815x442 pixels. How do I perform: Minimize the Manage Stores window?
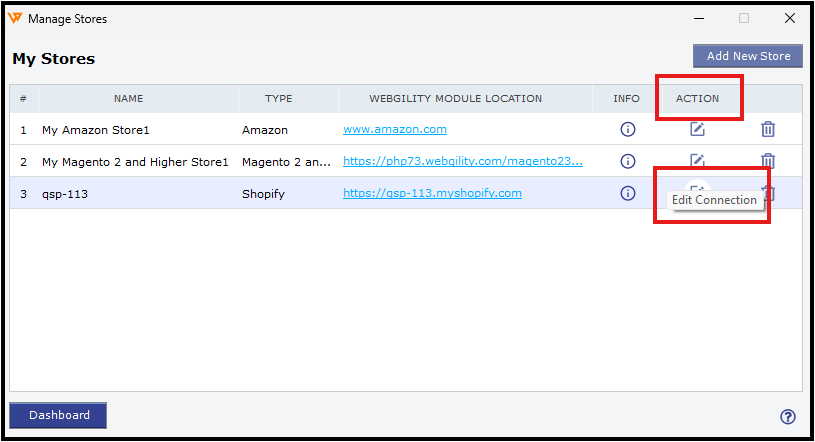[699, 19]
